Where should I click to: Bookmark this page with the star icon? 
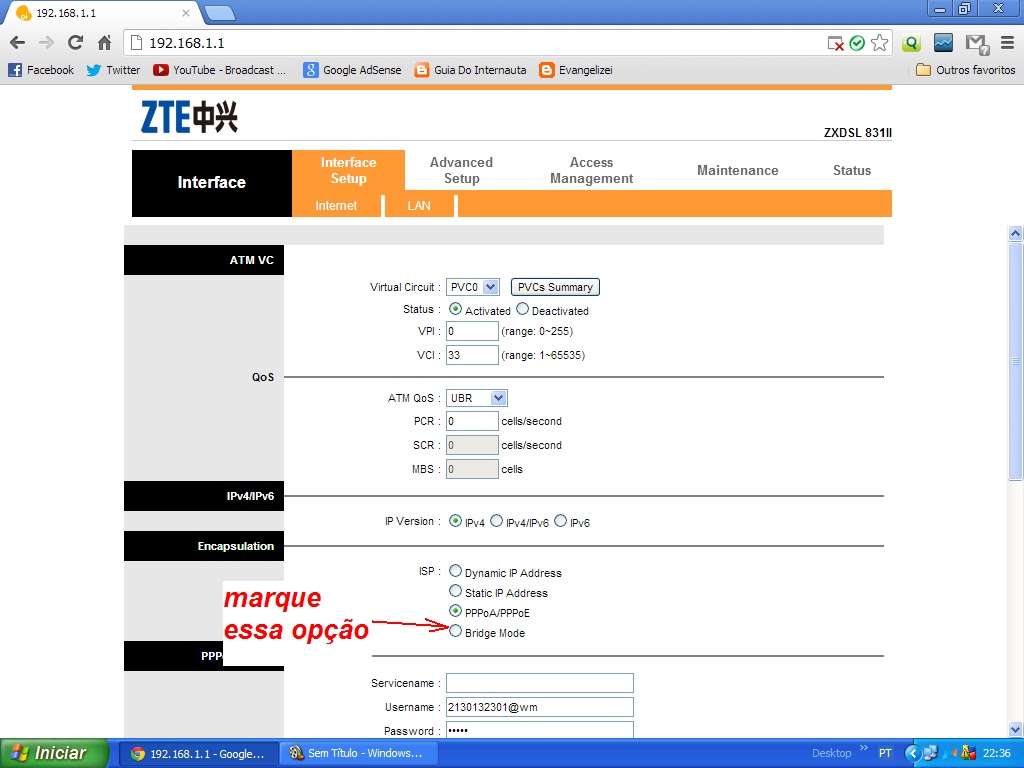(879, 43)
